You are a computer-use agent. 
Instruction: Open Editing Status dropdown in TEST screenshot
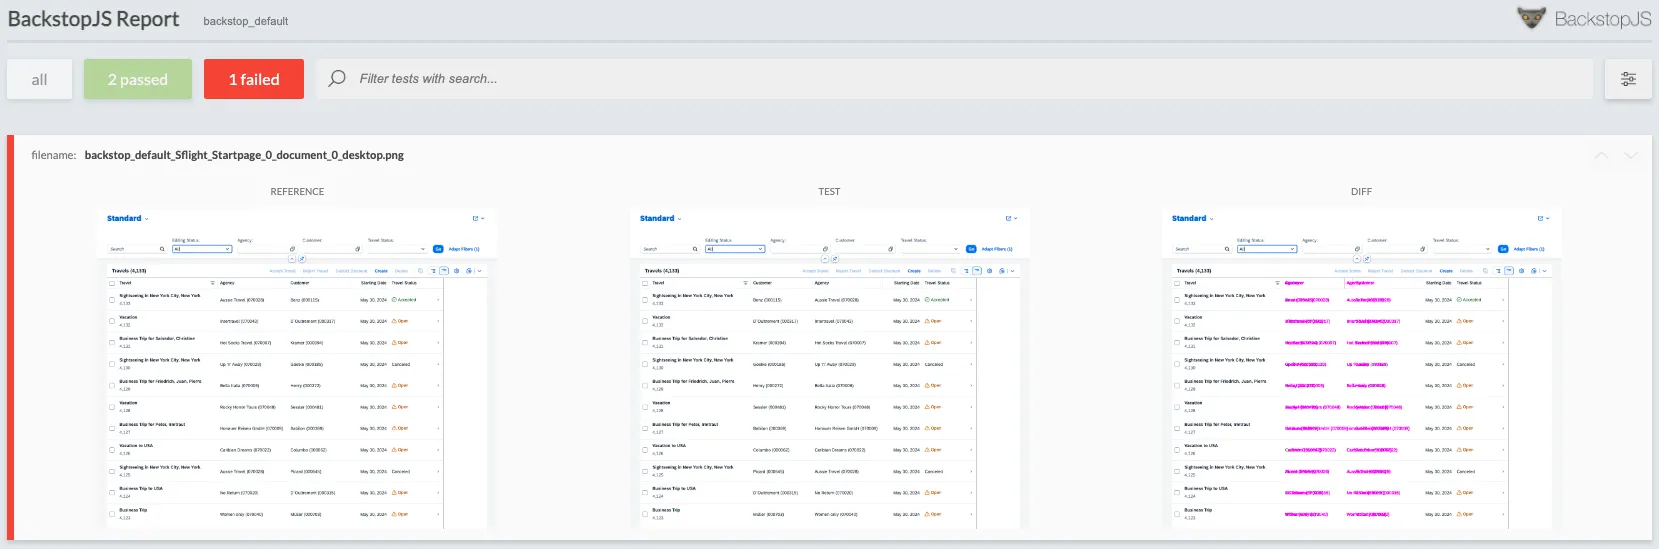click(x=761, y=249)
